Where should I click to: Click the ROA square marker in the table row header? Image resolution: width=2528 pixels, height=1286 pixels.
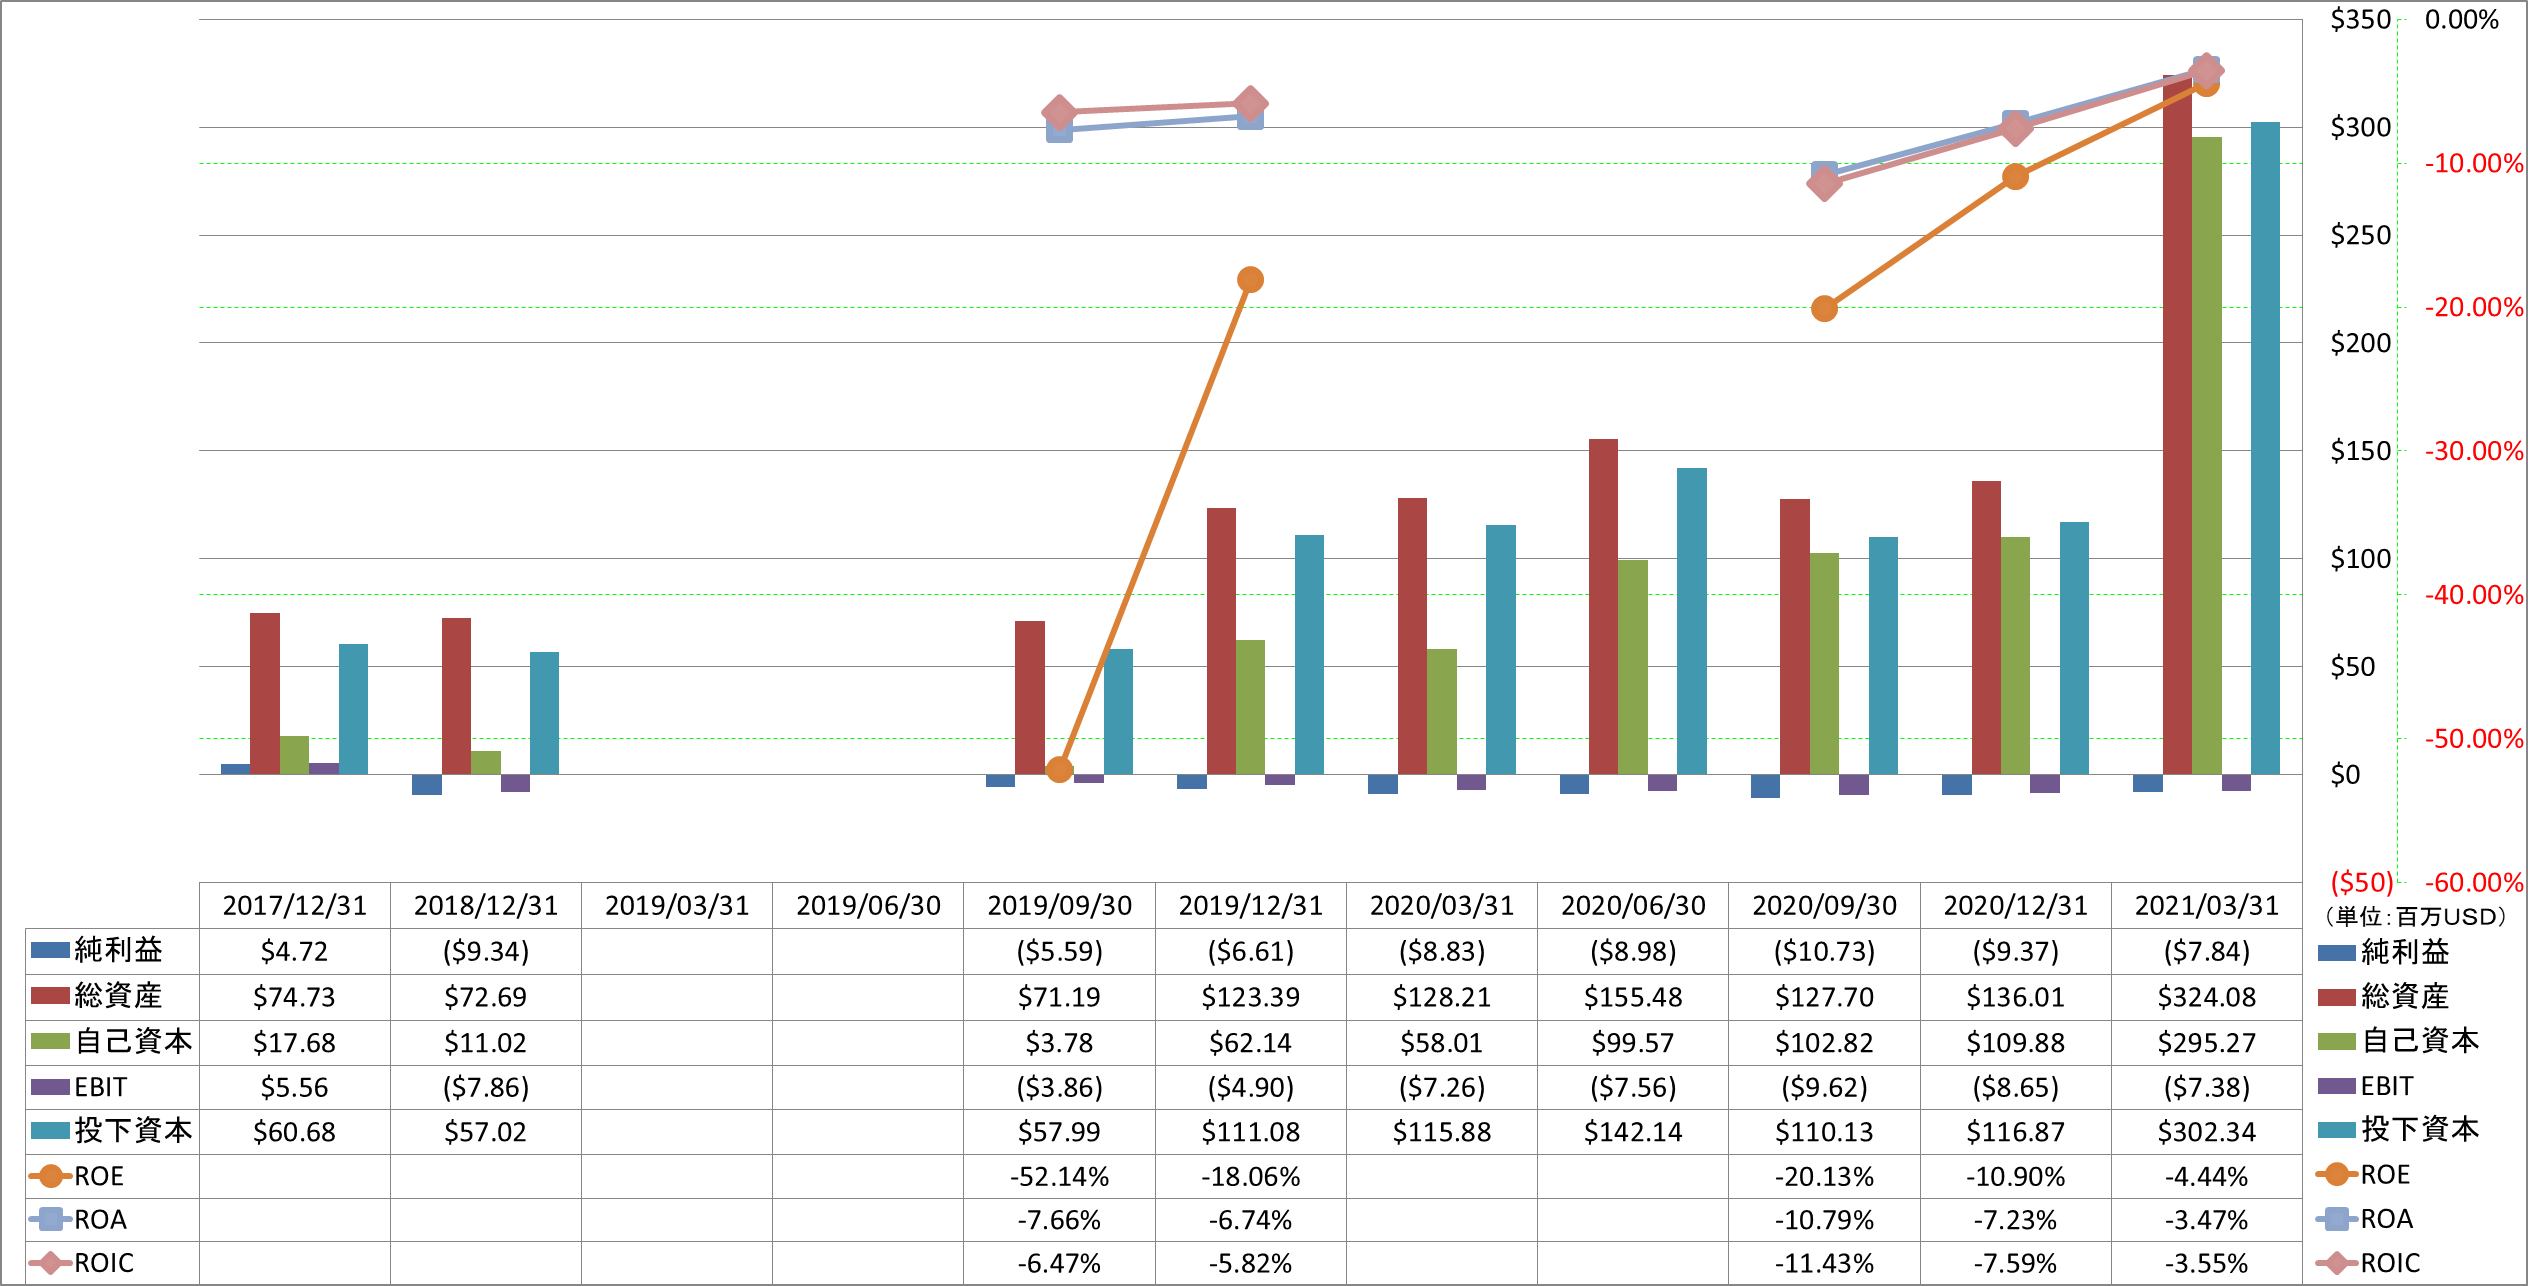[x=50, y=1220]
